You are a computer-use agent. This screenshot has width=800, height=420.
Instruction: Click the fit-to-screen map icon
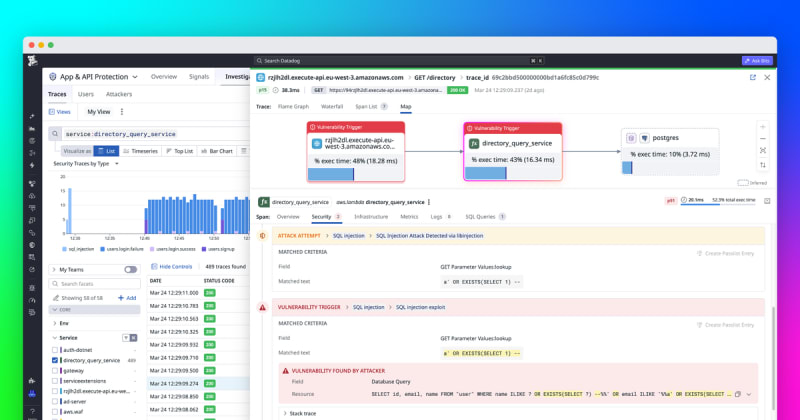(x=762, y=151)
